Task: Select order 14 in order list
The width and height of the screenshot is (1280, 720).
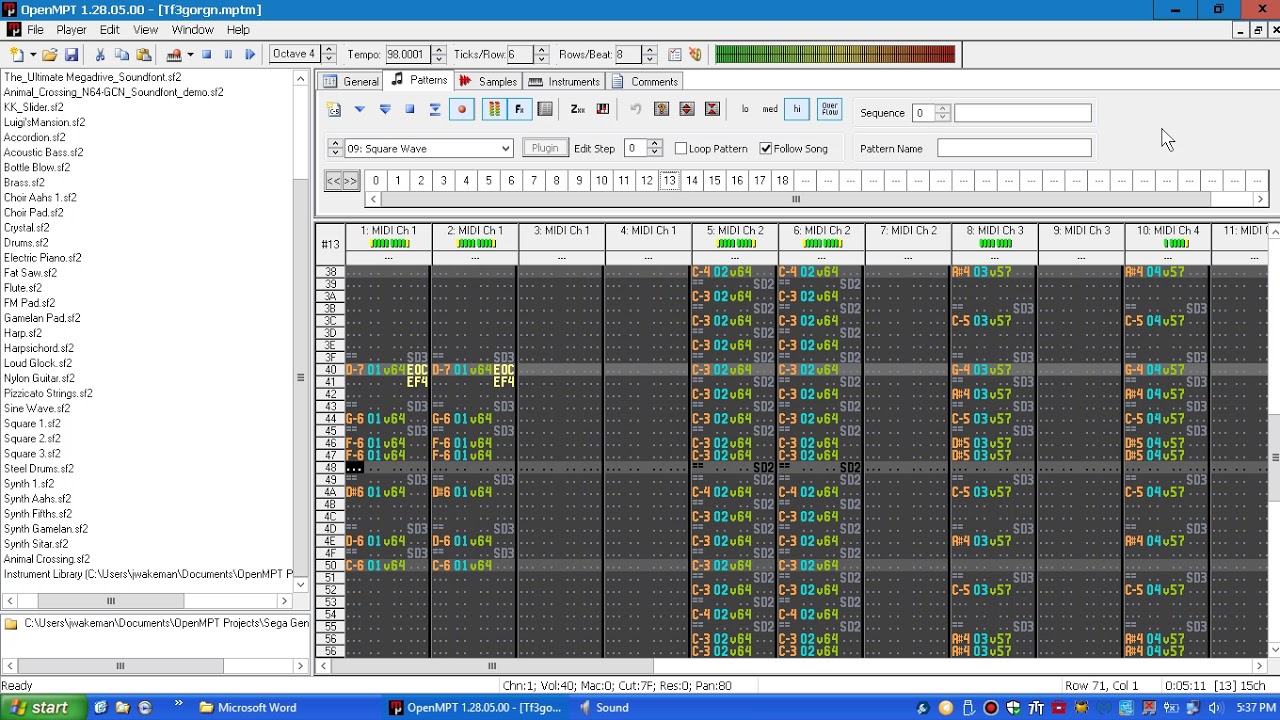Action: [692, 181]
